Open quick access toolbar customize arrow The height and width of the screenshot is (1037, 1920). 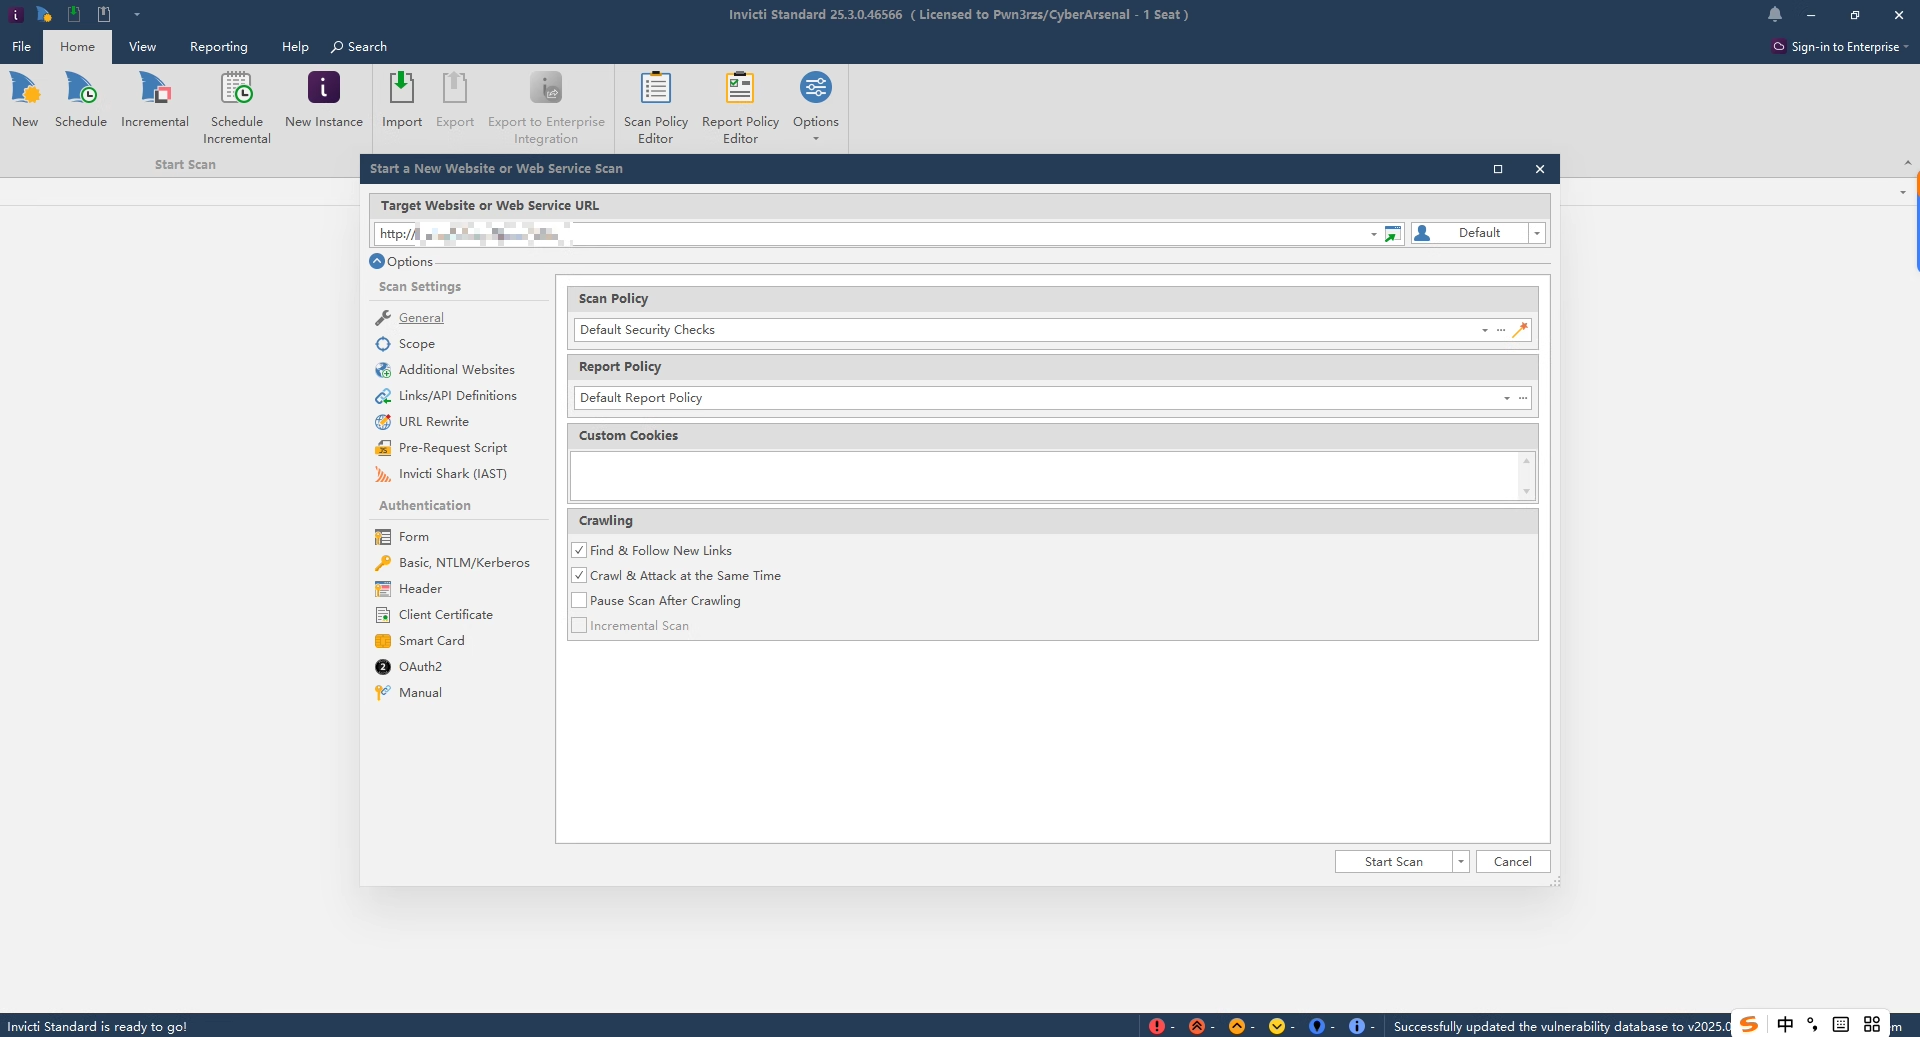137,14
